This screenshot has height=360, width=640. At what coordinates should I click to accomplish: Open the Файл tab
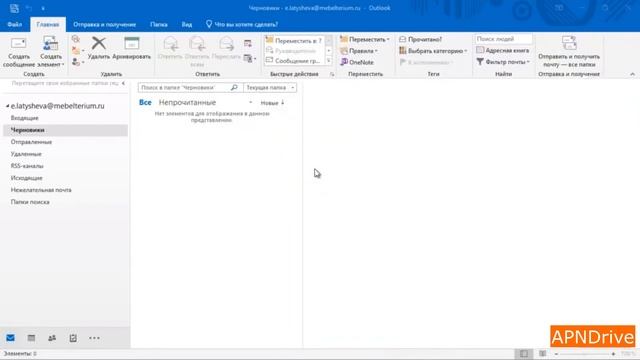(x=15, y=24)
